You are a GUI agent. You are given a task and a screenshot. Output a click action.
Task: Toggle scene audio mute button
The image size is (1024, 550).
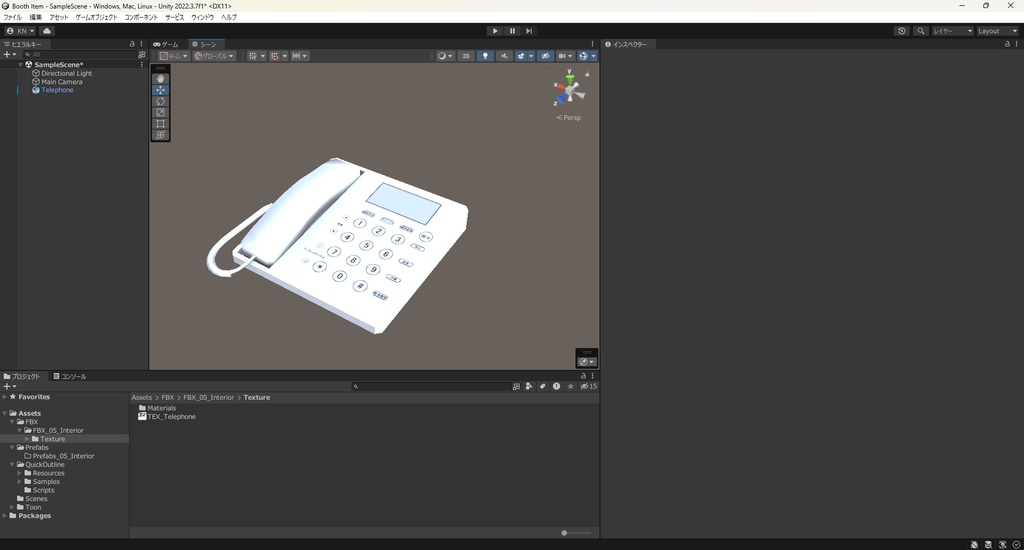point(504,56)
